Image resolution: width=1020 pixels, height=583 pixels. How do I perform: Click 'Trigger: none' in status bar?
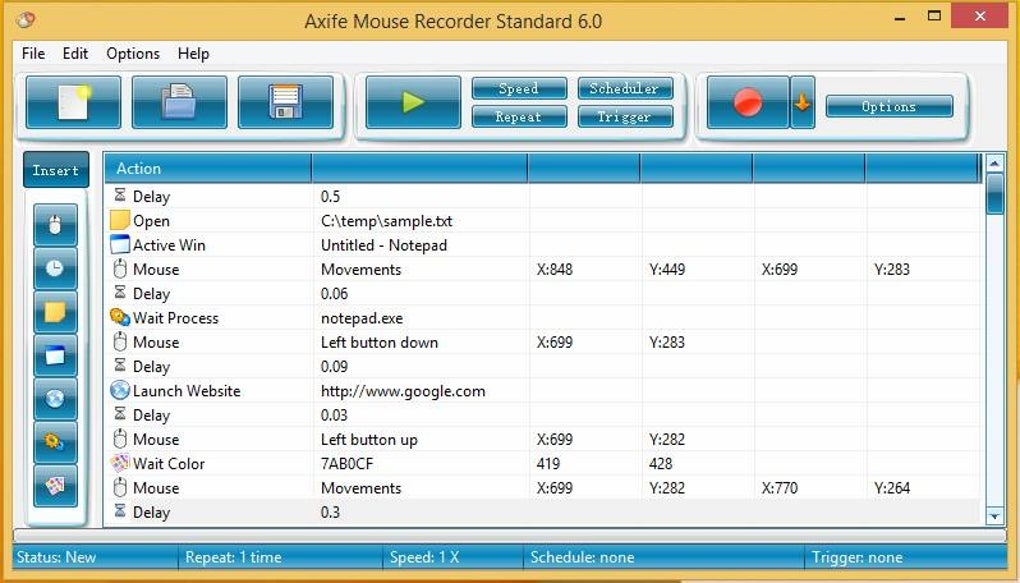(x=857, y=558)
